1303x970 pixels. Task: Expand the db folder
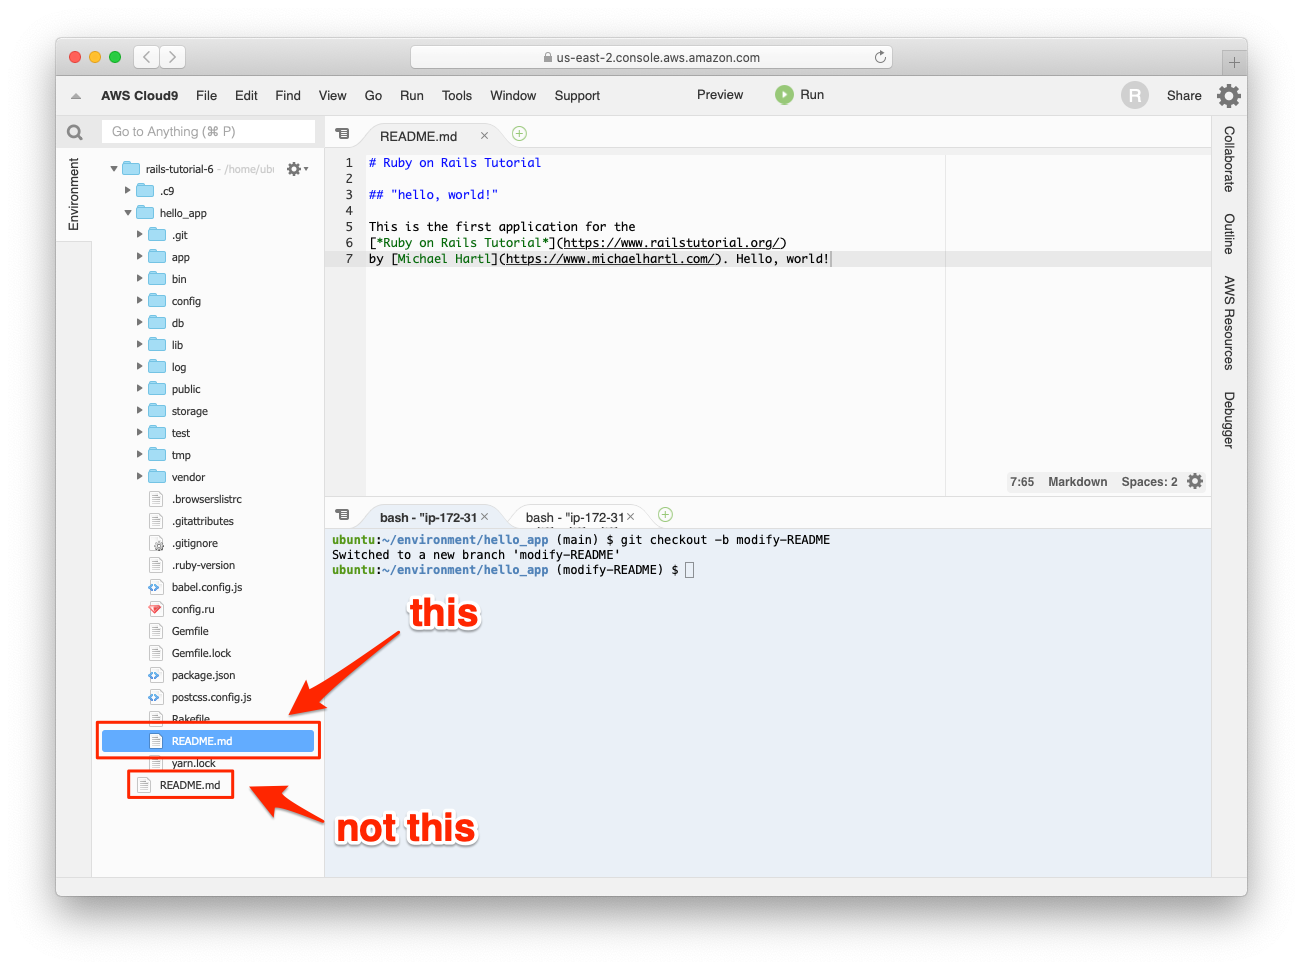click(x=140, y=323)
